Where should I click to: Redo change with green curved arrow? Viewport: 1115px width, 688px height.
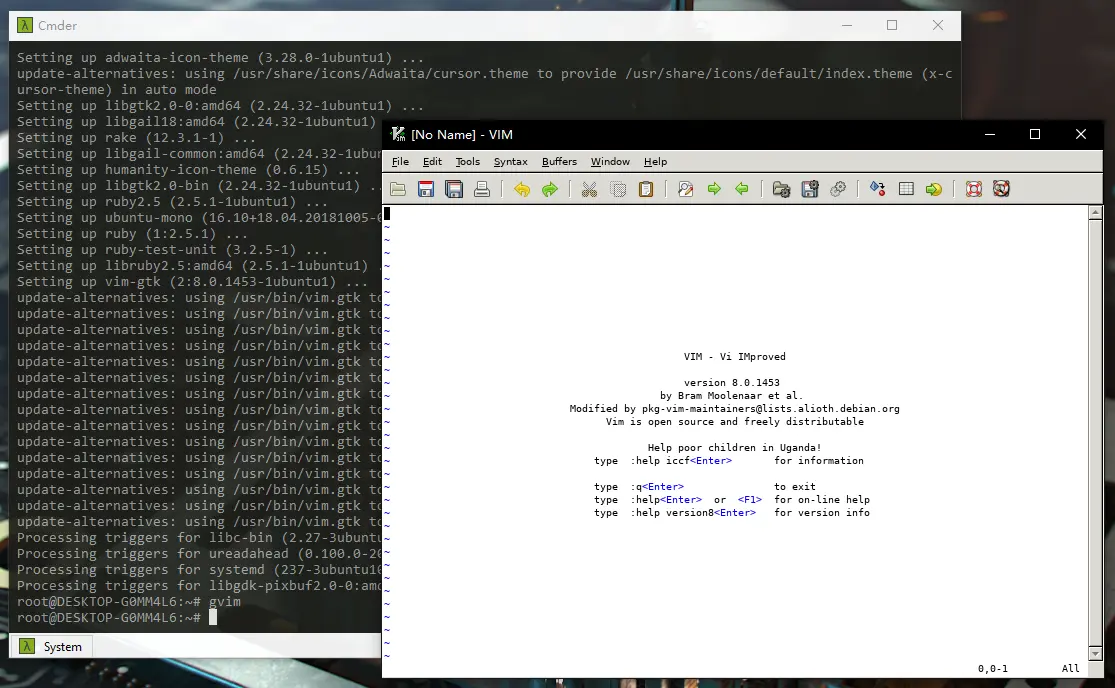coord(550,189)
